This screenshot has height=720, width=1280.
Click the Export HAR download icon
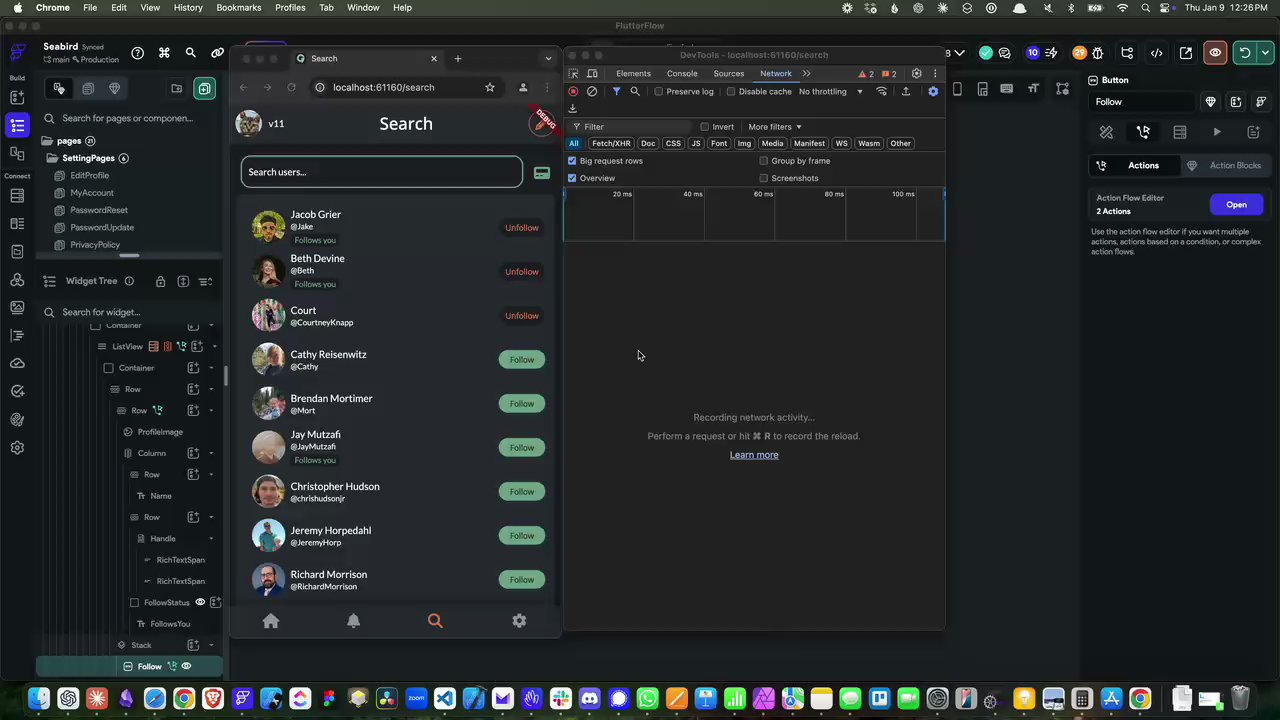[x=573, y=108]
